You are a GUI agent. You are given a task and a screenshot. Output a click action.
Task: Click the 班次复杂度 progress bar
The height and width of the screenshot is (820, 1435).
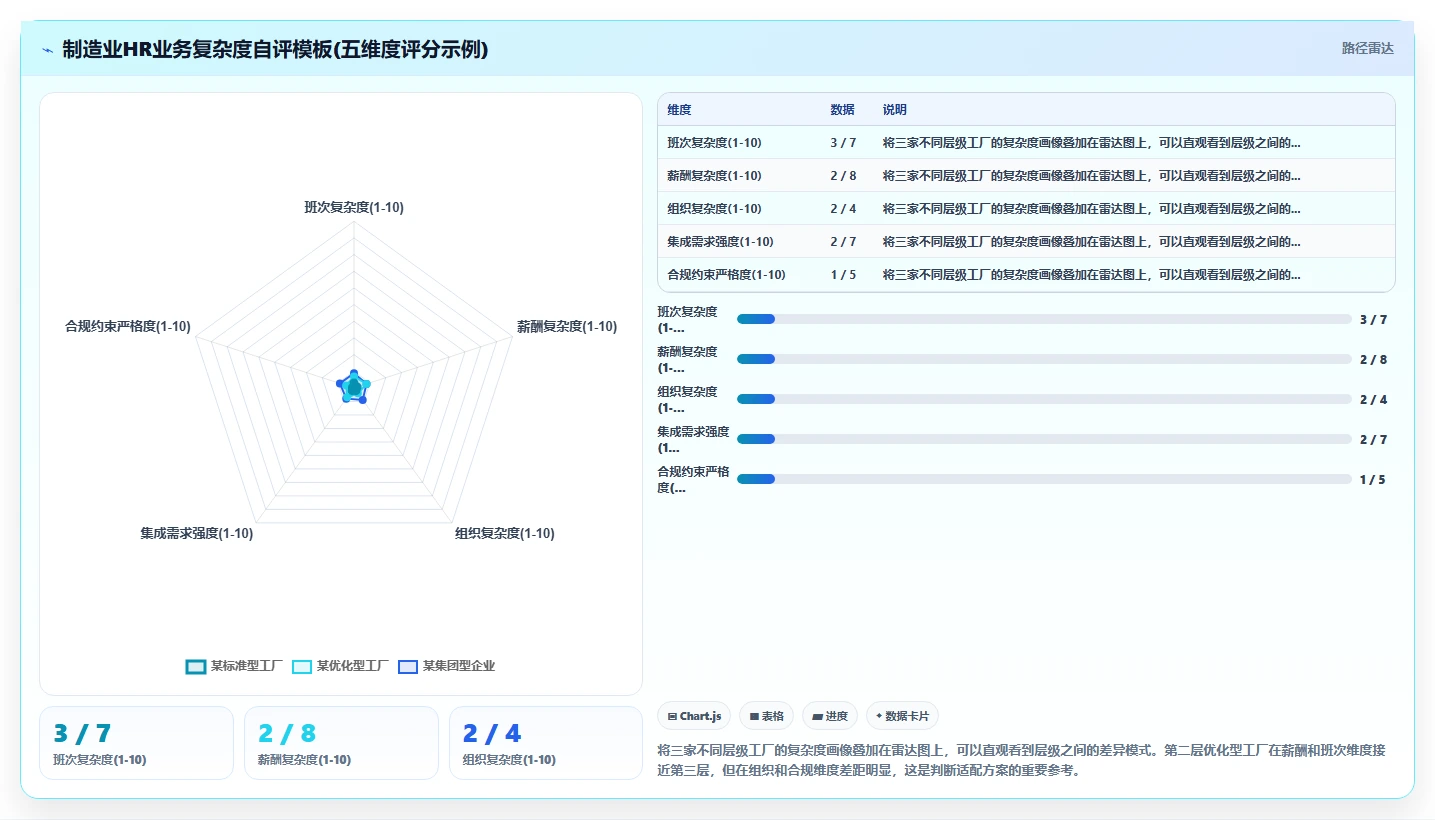[x=1044, y=319]
